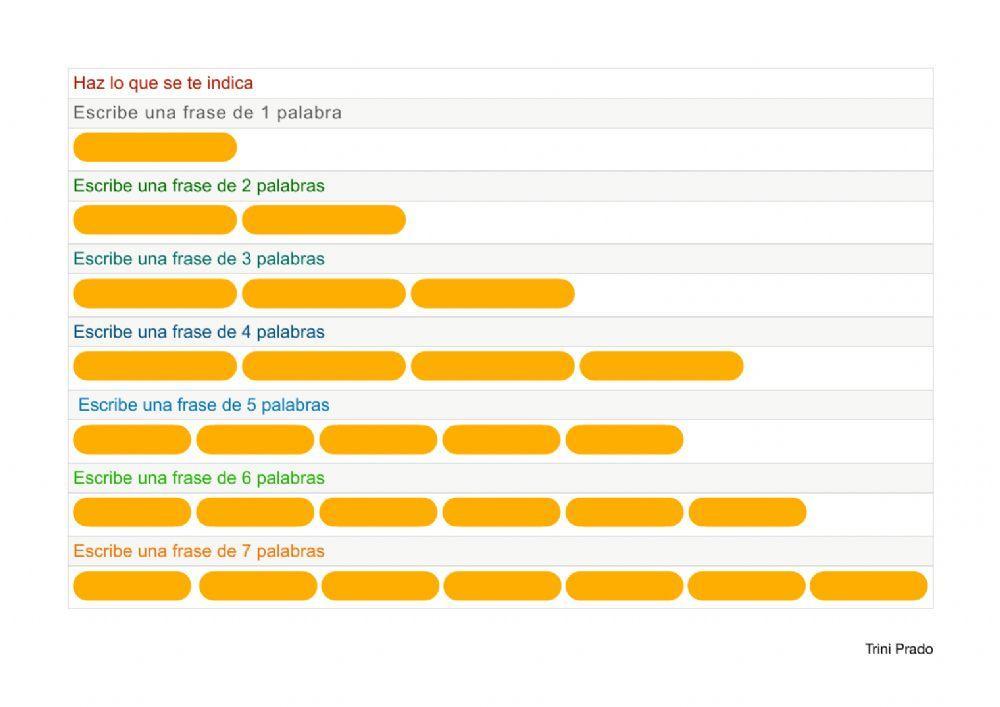Select the fifth box in the 5-word row
Image resolution: width=1000 pixels, height=707 pixels.
point(624,439)
